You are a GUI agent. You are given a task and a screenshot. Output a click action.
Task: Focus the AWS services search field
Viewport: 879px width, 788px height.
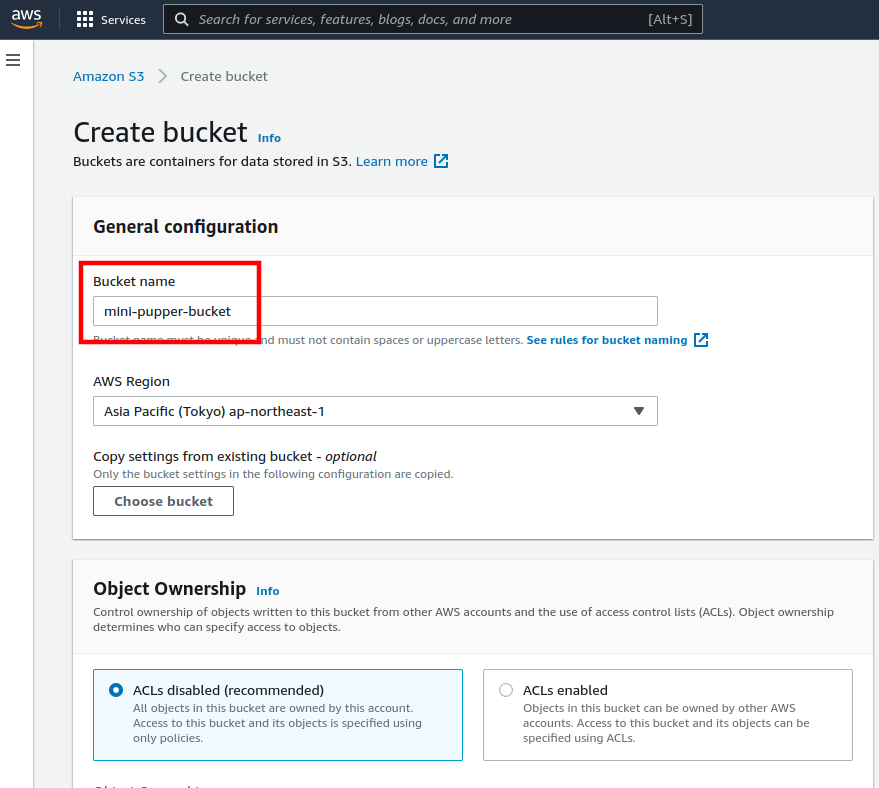432,20
